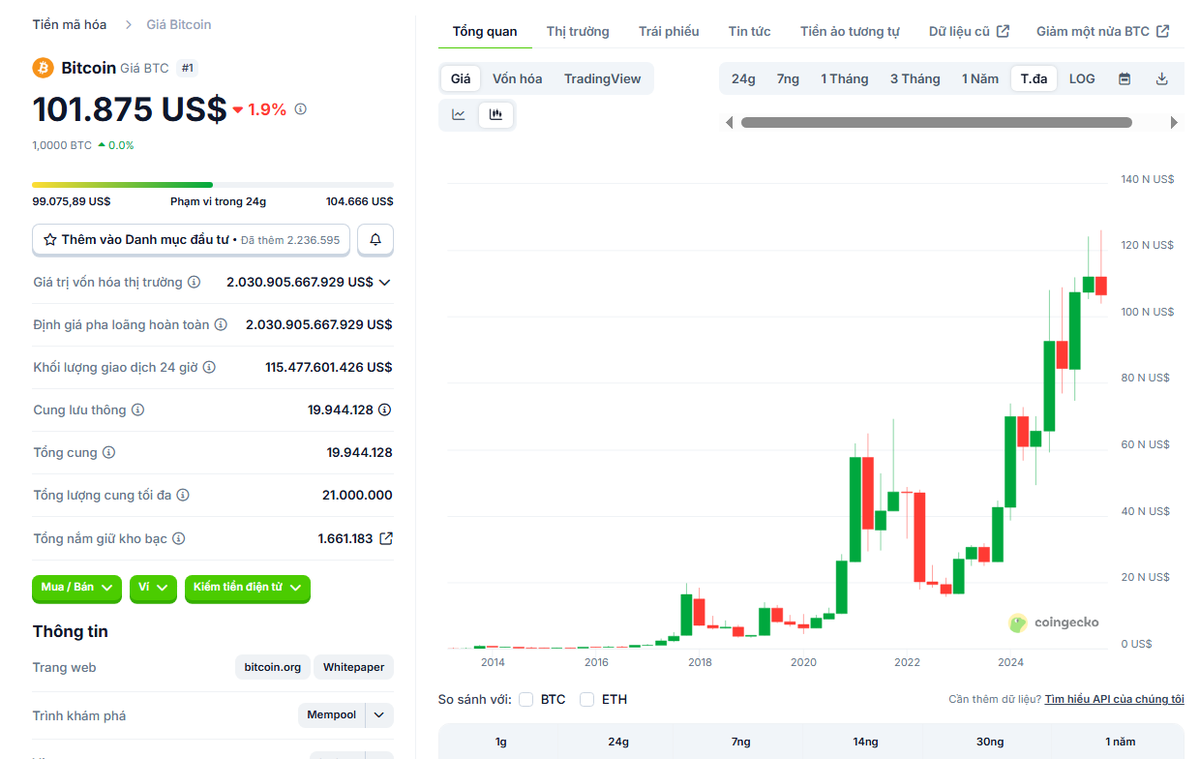Viewport: 1200px width, 759px height.
Task: Select the Giá chart mode
Action: [x=461, y=79]
